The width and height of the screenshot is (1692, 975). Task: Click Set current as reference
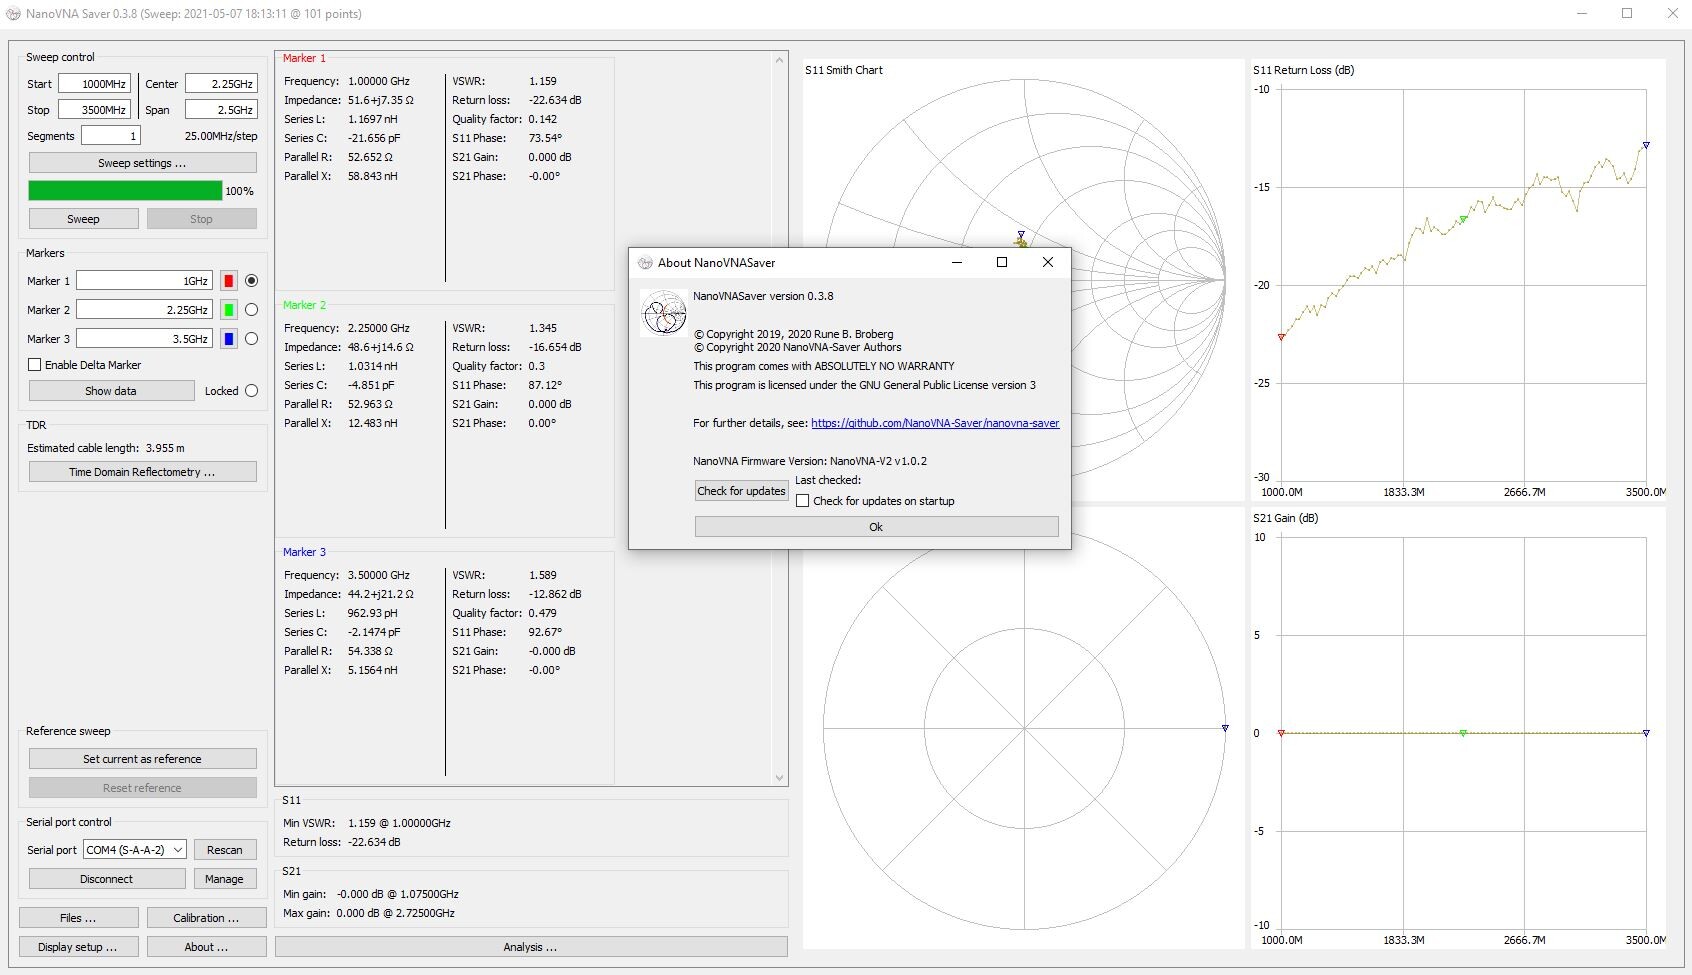coord(142,759)
